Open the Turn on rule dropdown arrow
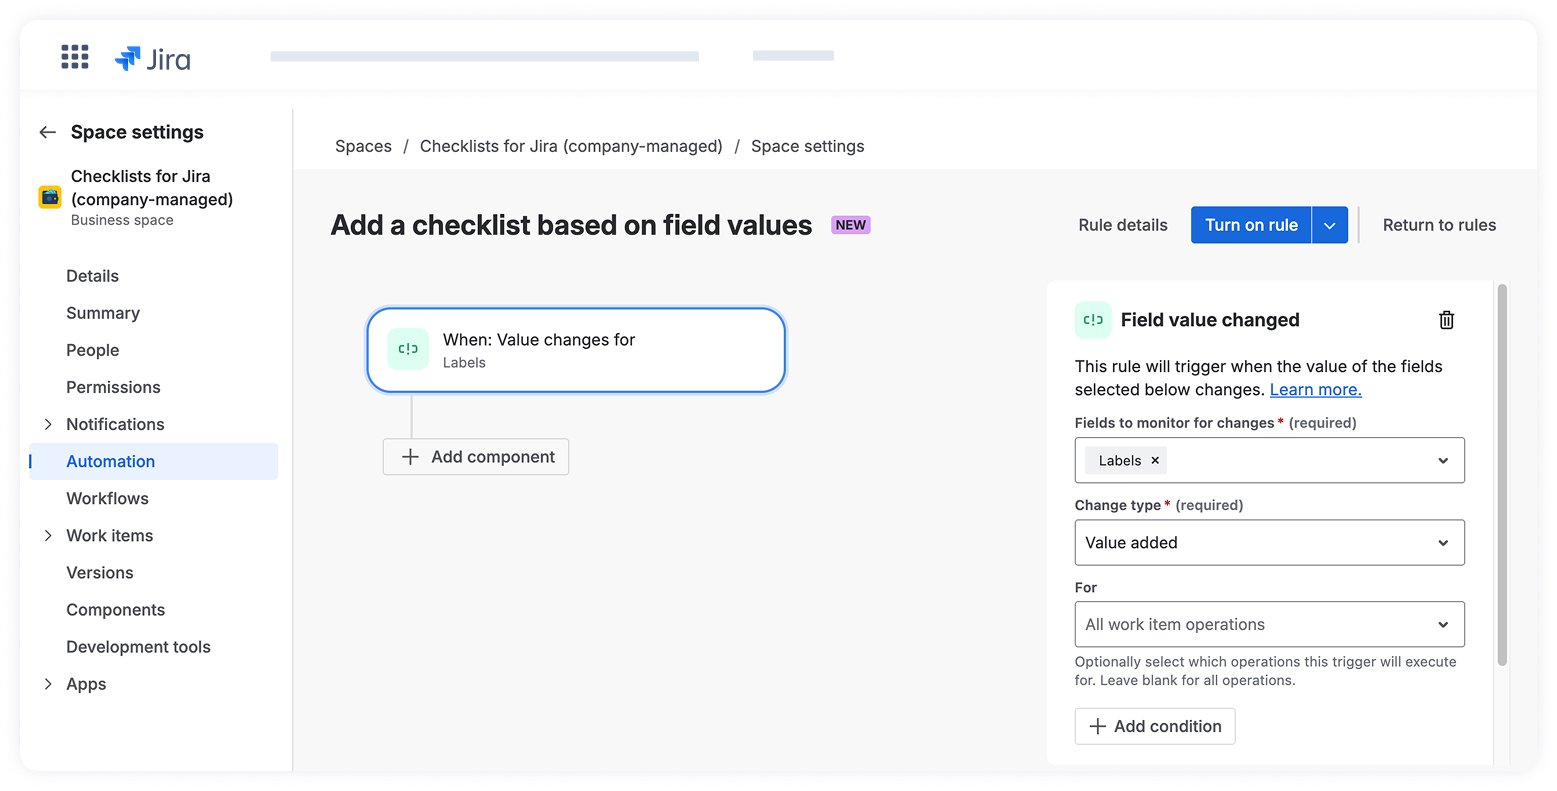1557x791 pixels. click(1330, 225)
